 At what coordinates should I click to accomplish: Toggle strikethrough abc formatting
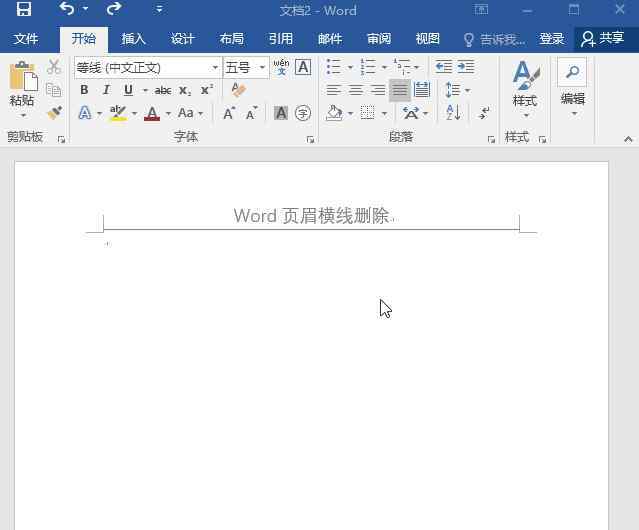163,90
